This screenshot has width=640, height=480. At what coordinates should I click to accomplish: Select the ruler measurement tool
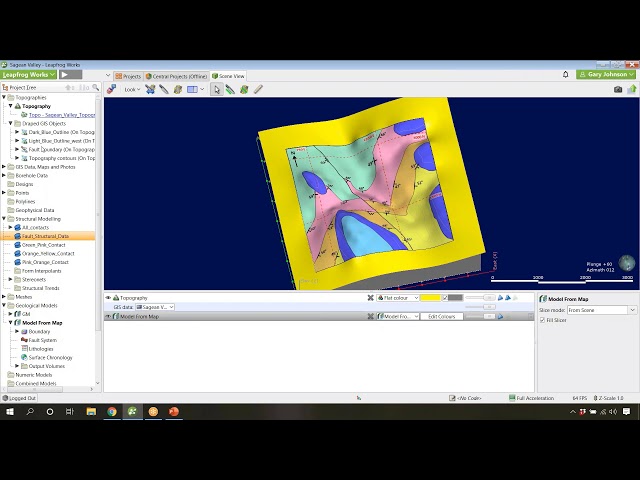coord(258,89)
